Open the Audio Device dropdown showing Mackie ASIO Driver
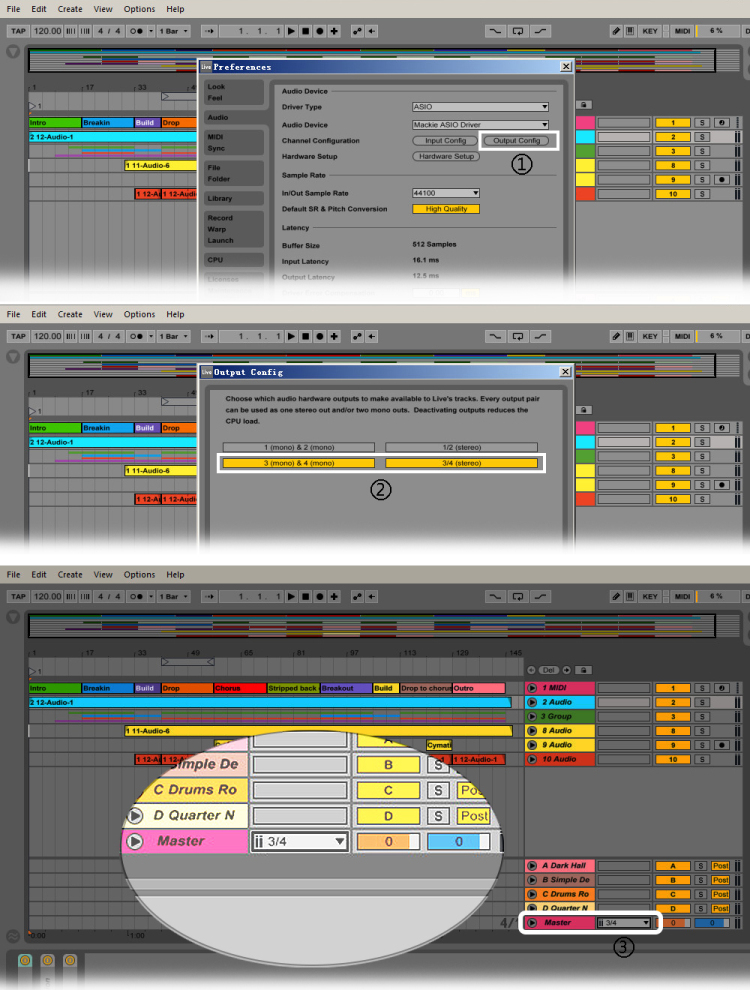The height and width of the screenshot is (990, 750). click(480, 124)
